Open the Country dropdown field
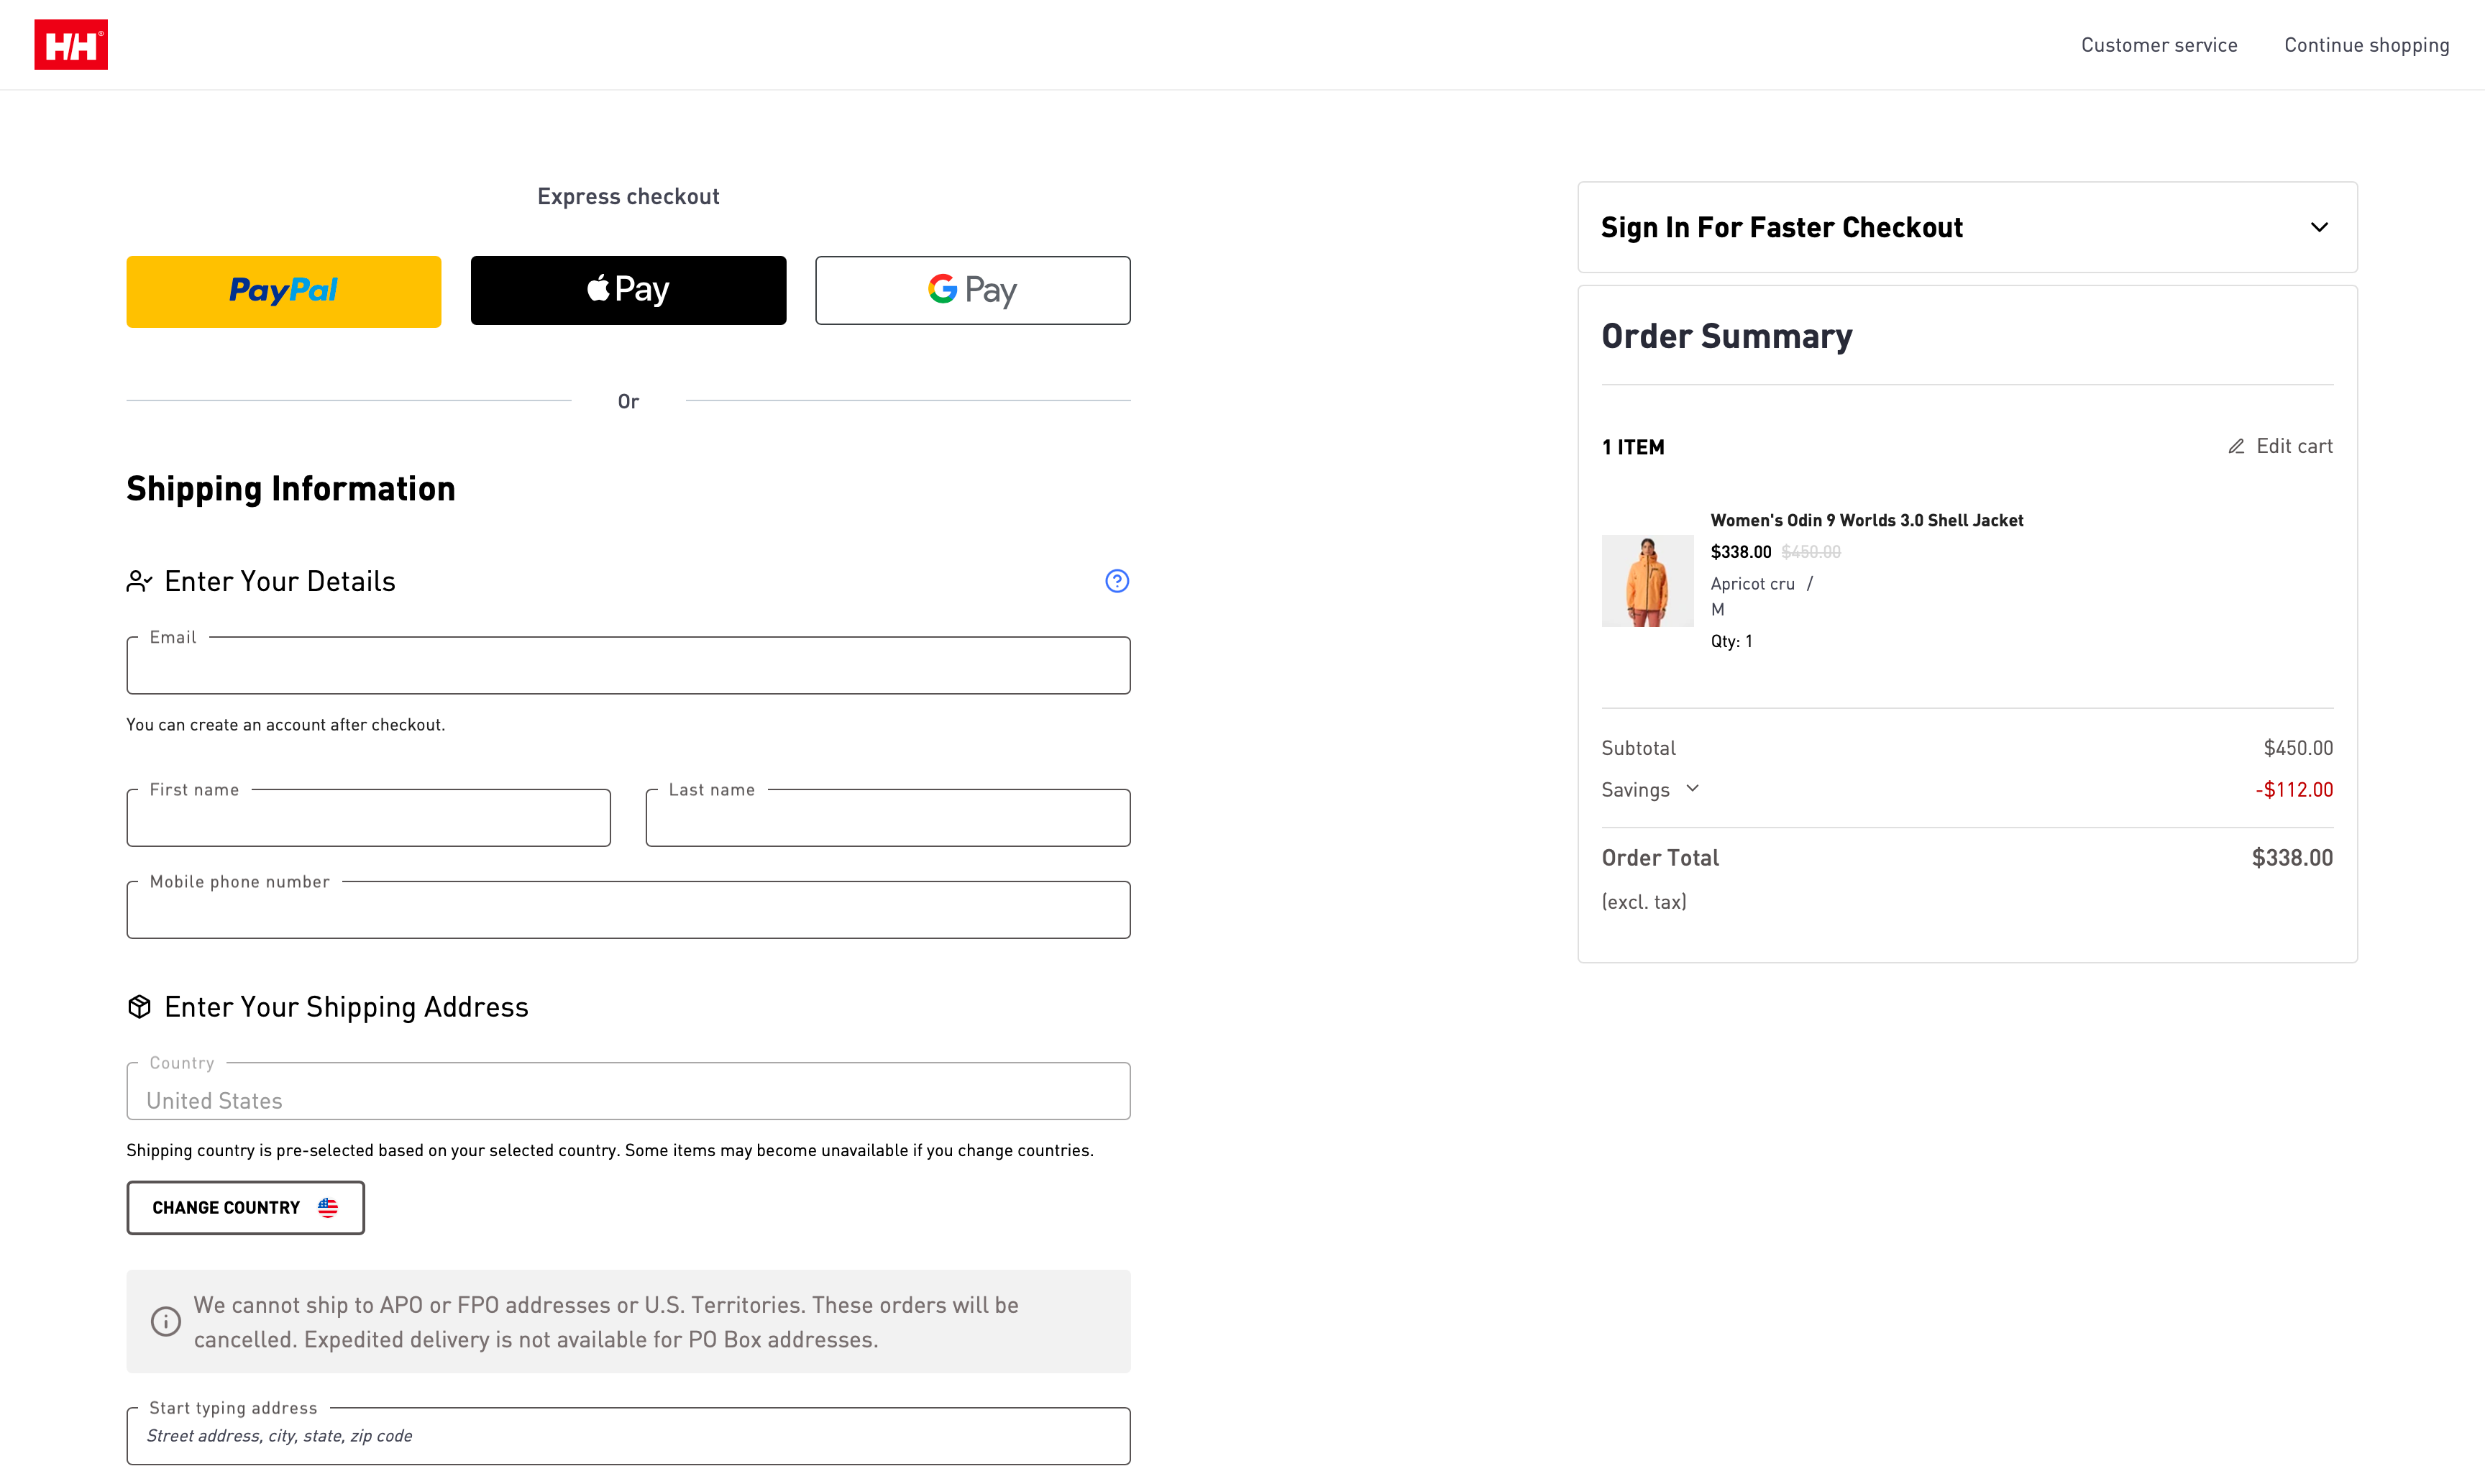 click(628, 1092)
